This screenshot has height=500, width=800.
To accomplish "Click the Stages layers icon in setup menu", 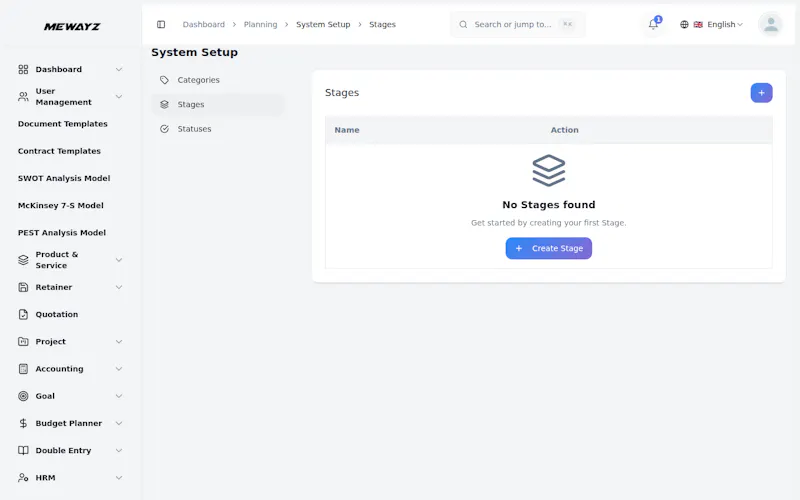I will 164,105.
